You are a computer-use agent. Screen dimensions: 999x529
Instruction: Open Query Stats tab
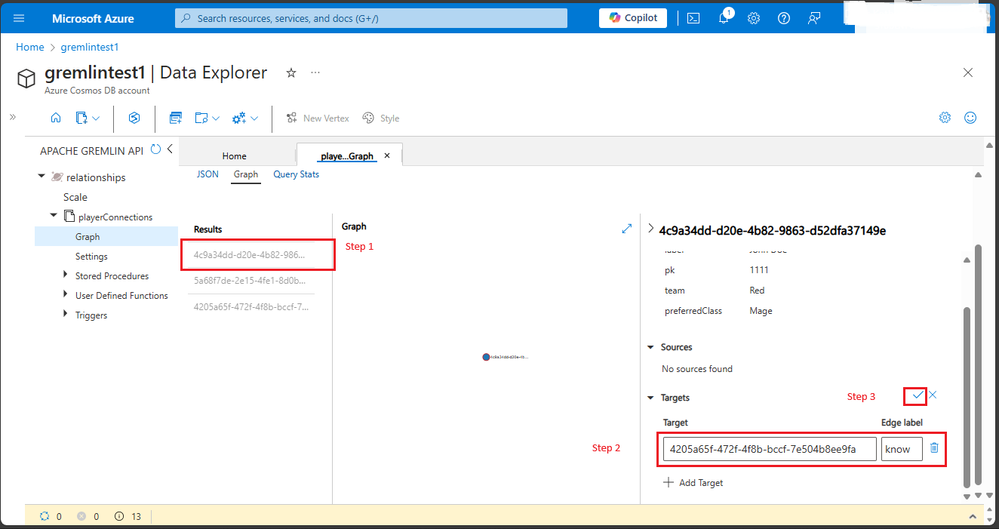click(296, 174)
